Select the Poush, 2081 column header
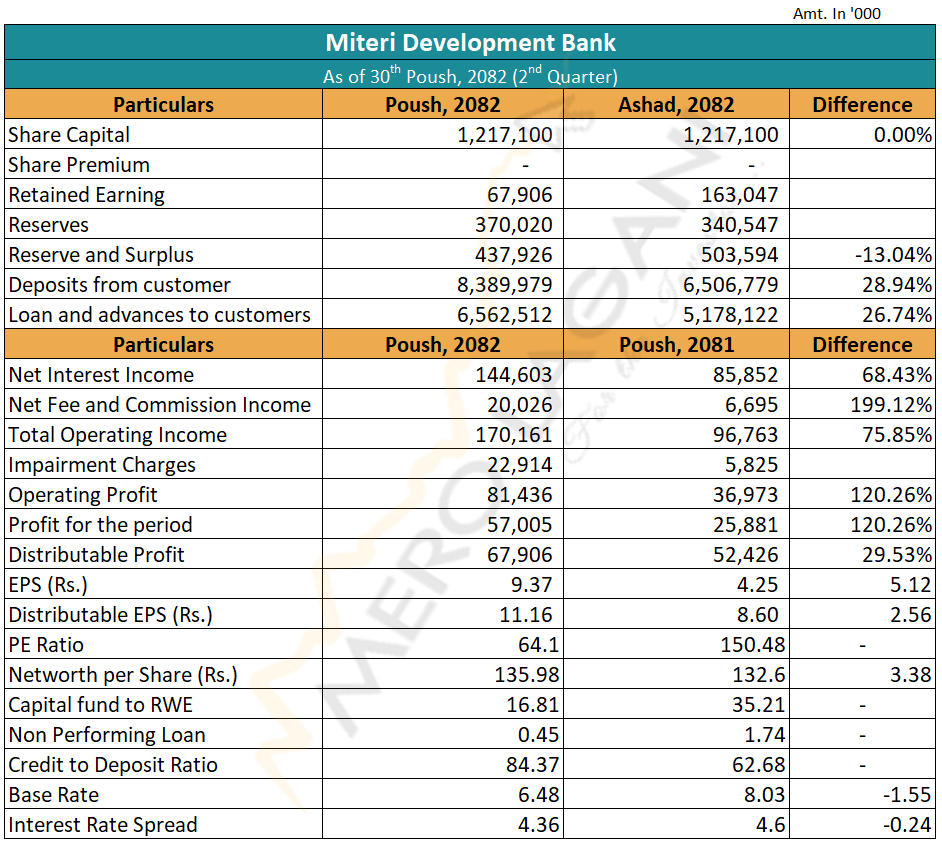Screen dimensions: 942x842 tap(676, 345)
